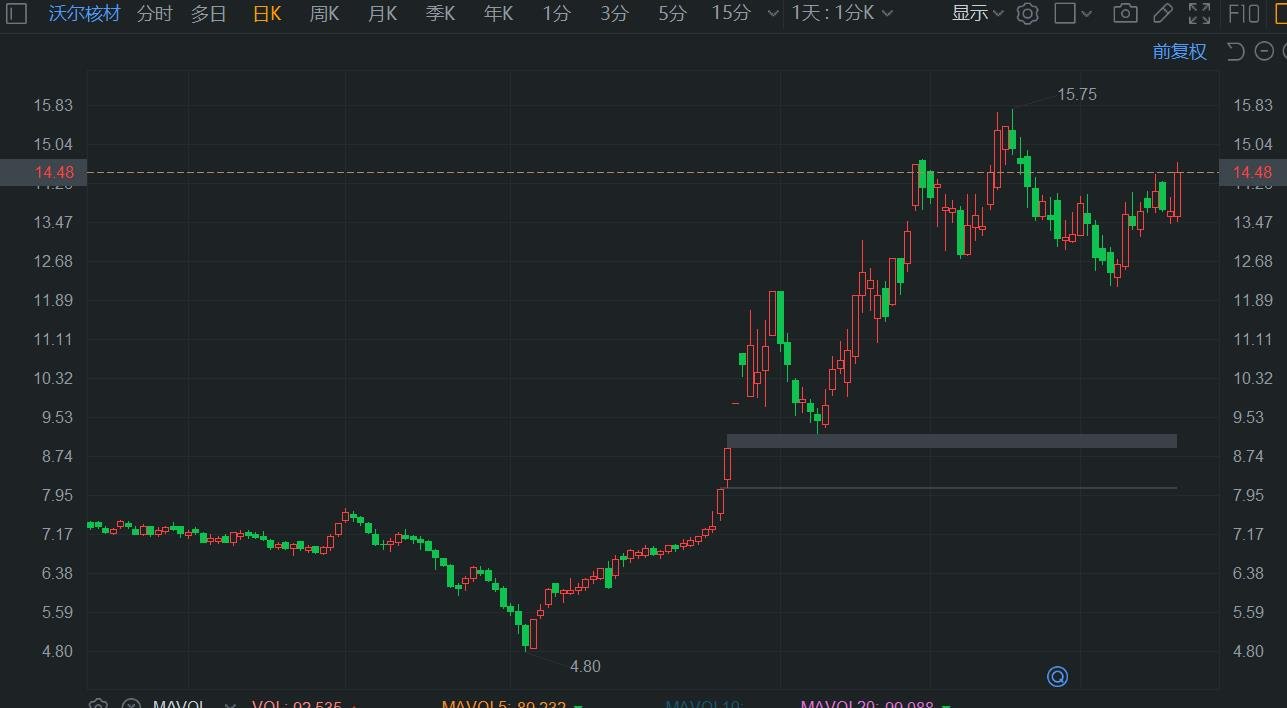Viewport: 1287px width, 708px height.
Task: Select the 分时 intraday view
Action: [x=154, y=14]
